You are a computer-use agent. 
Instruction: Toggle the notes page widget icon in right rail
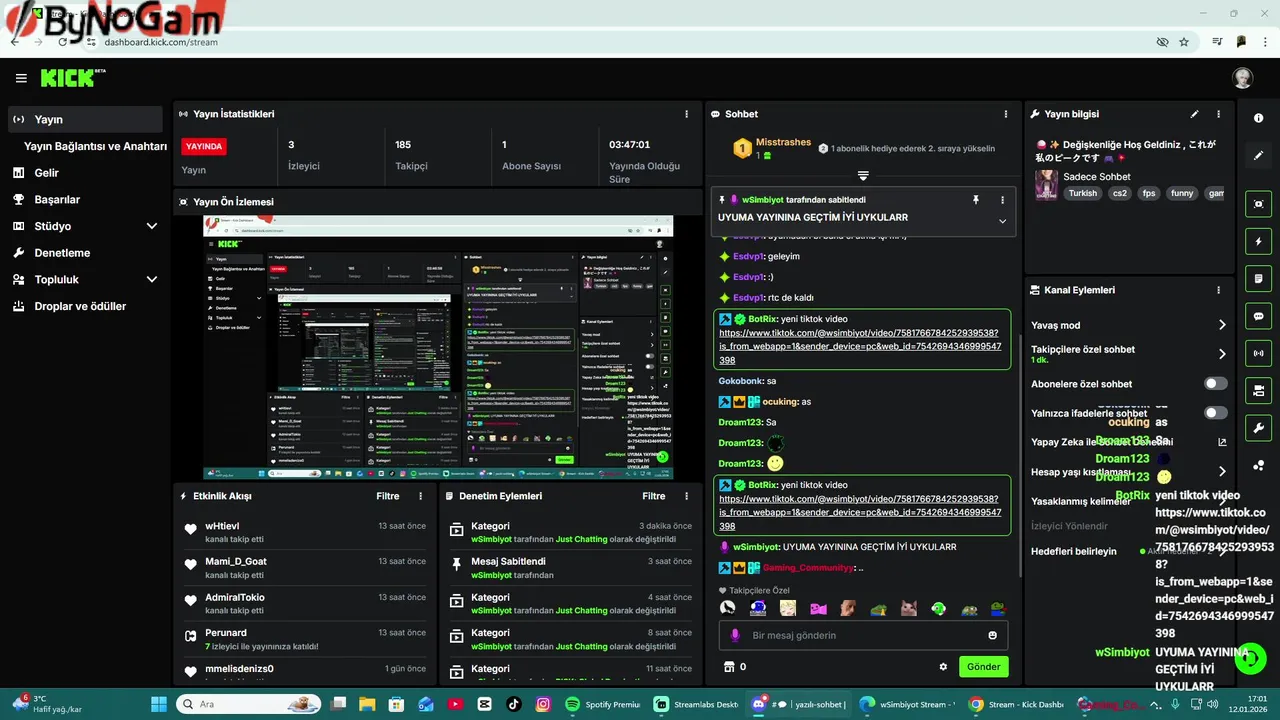1258,278
